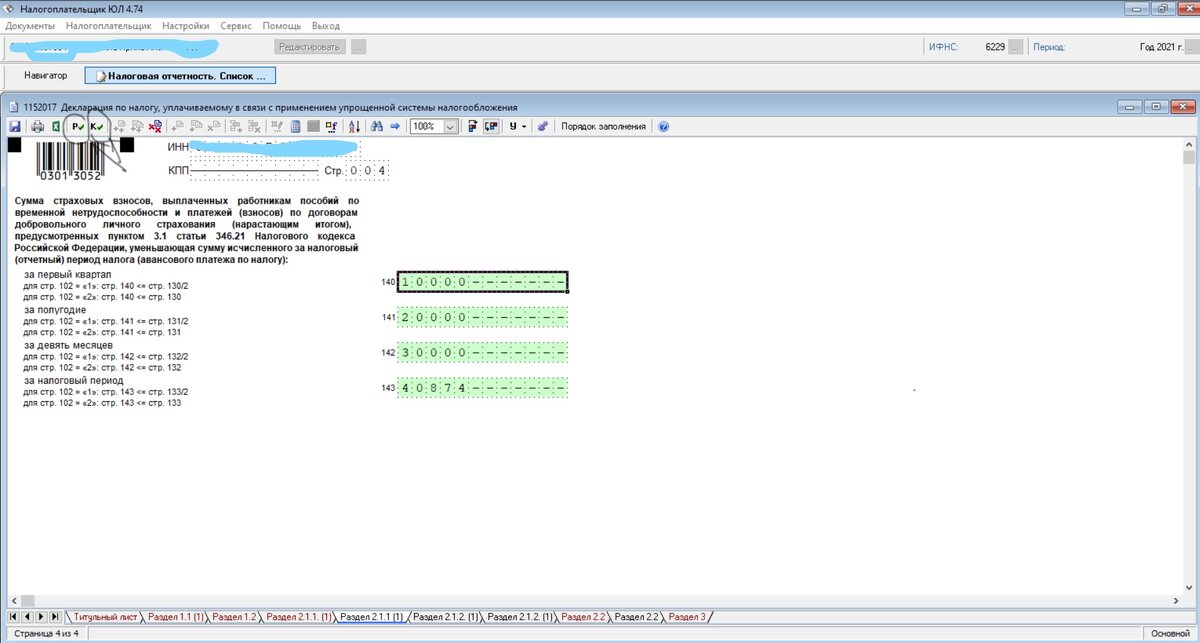Click the line 143 field with 40874
Image resolution: width=1200 pixels, height=643 pixels.
coord(483,387)
